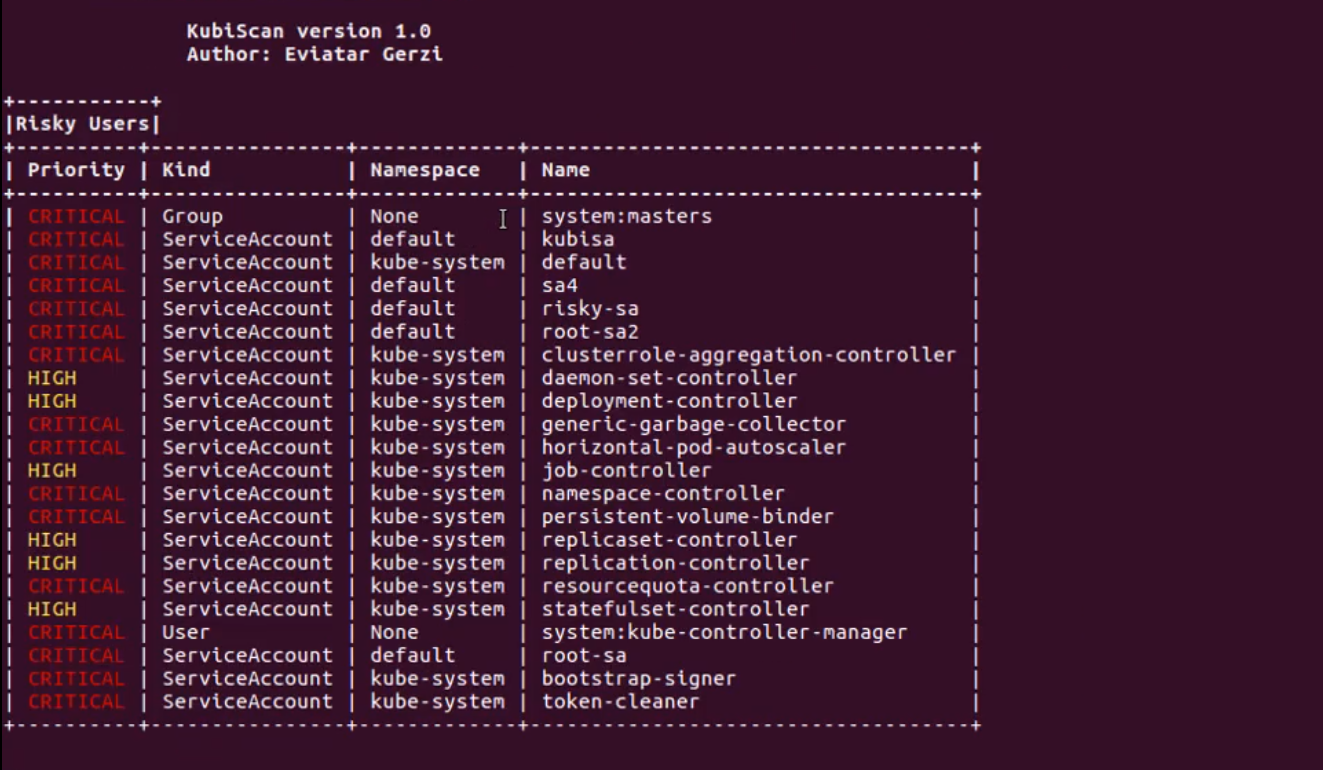Click the User kind cell

tap(186, 632)
